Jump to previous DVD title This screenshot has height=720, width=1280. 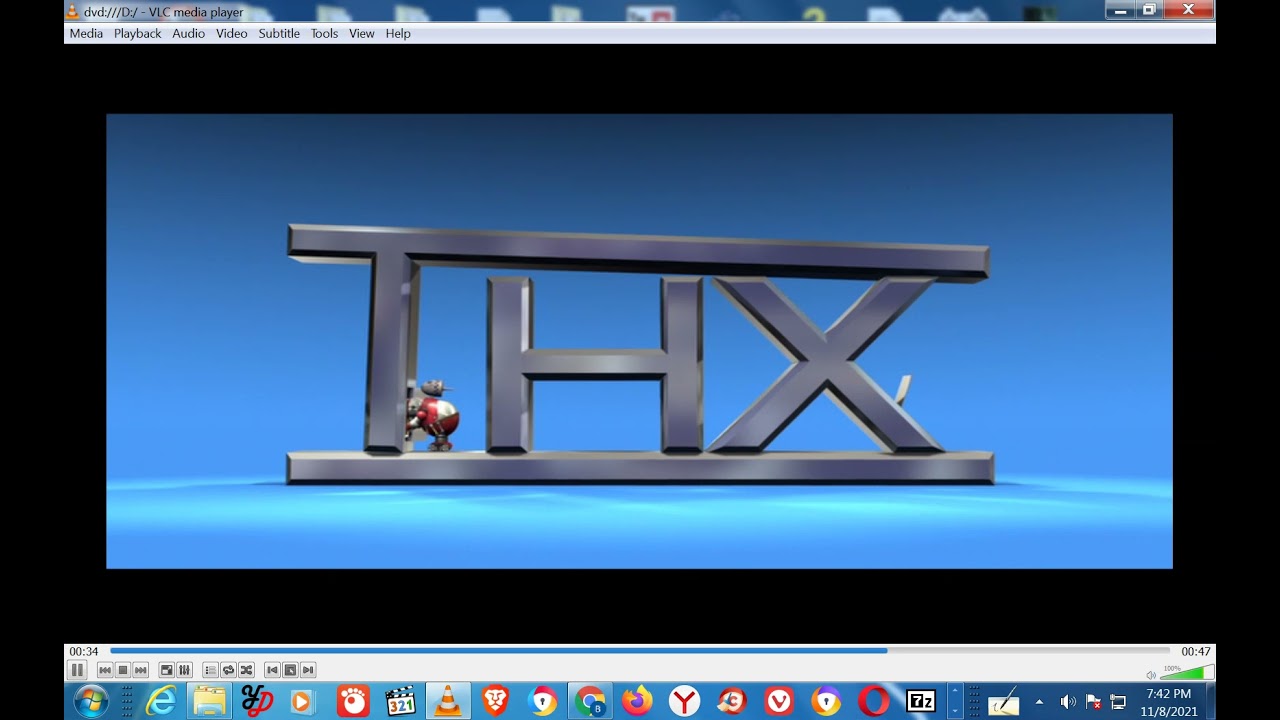(x=273, y=670)
